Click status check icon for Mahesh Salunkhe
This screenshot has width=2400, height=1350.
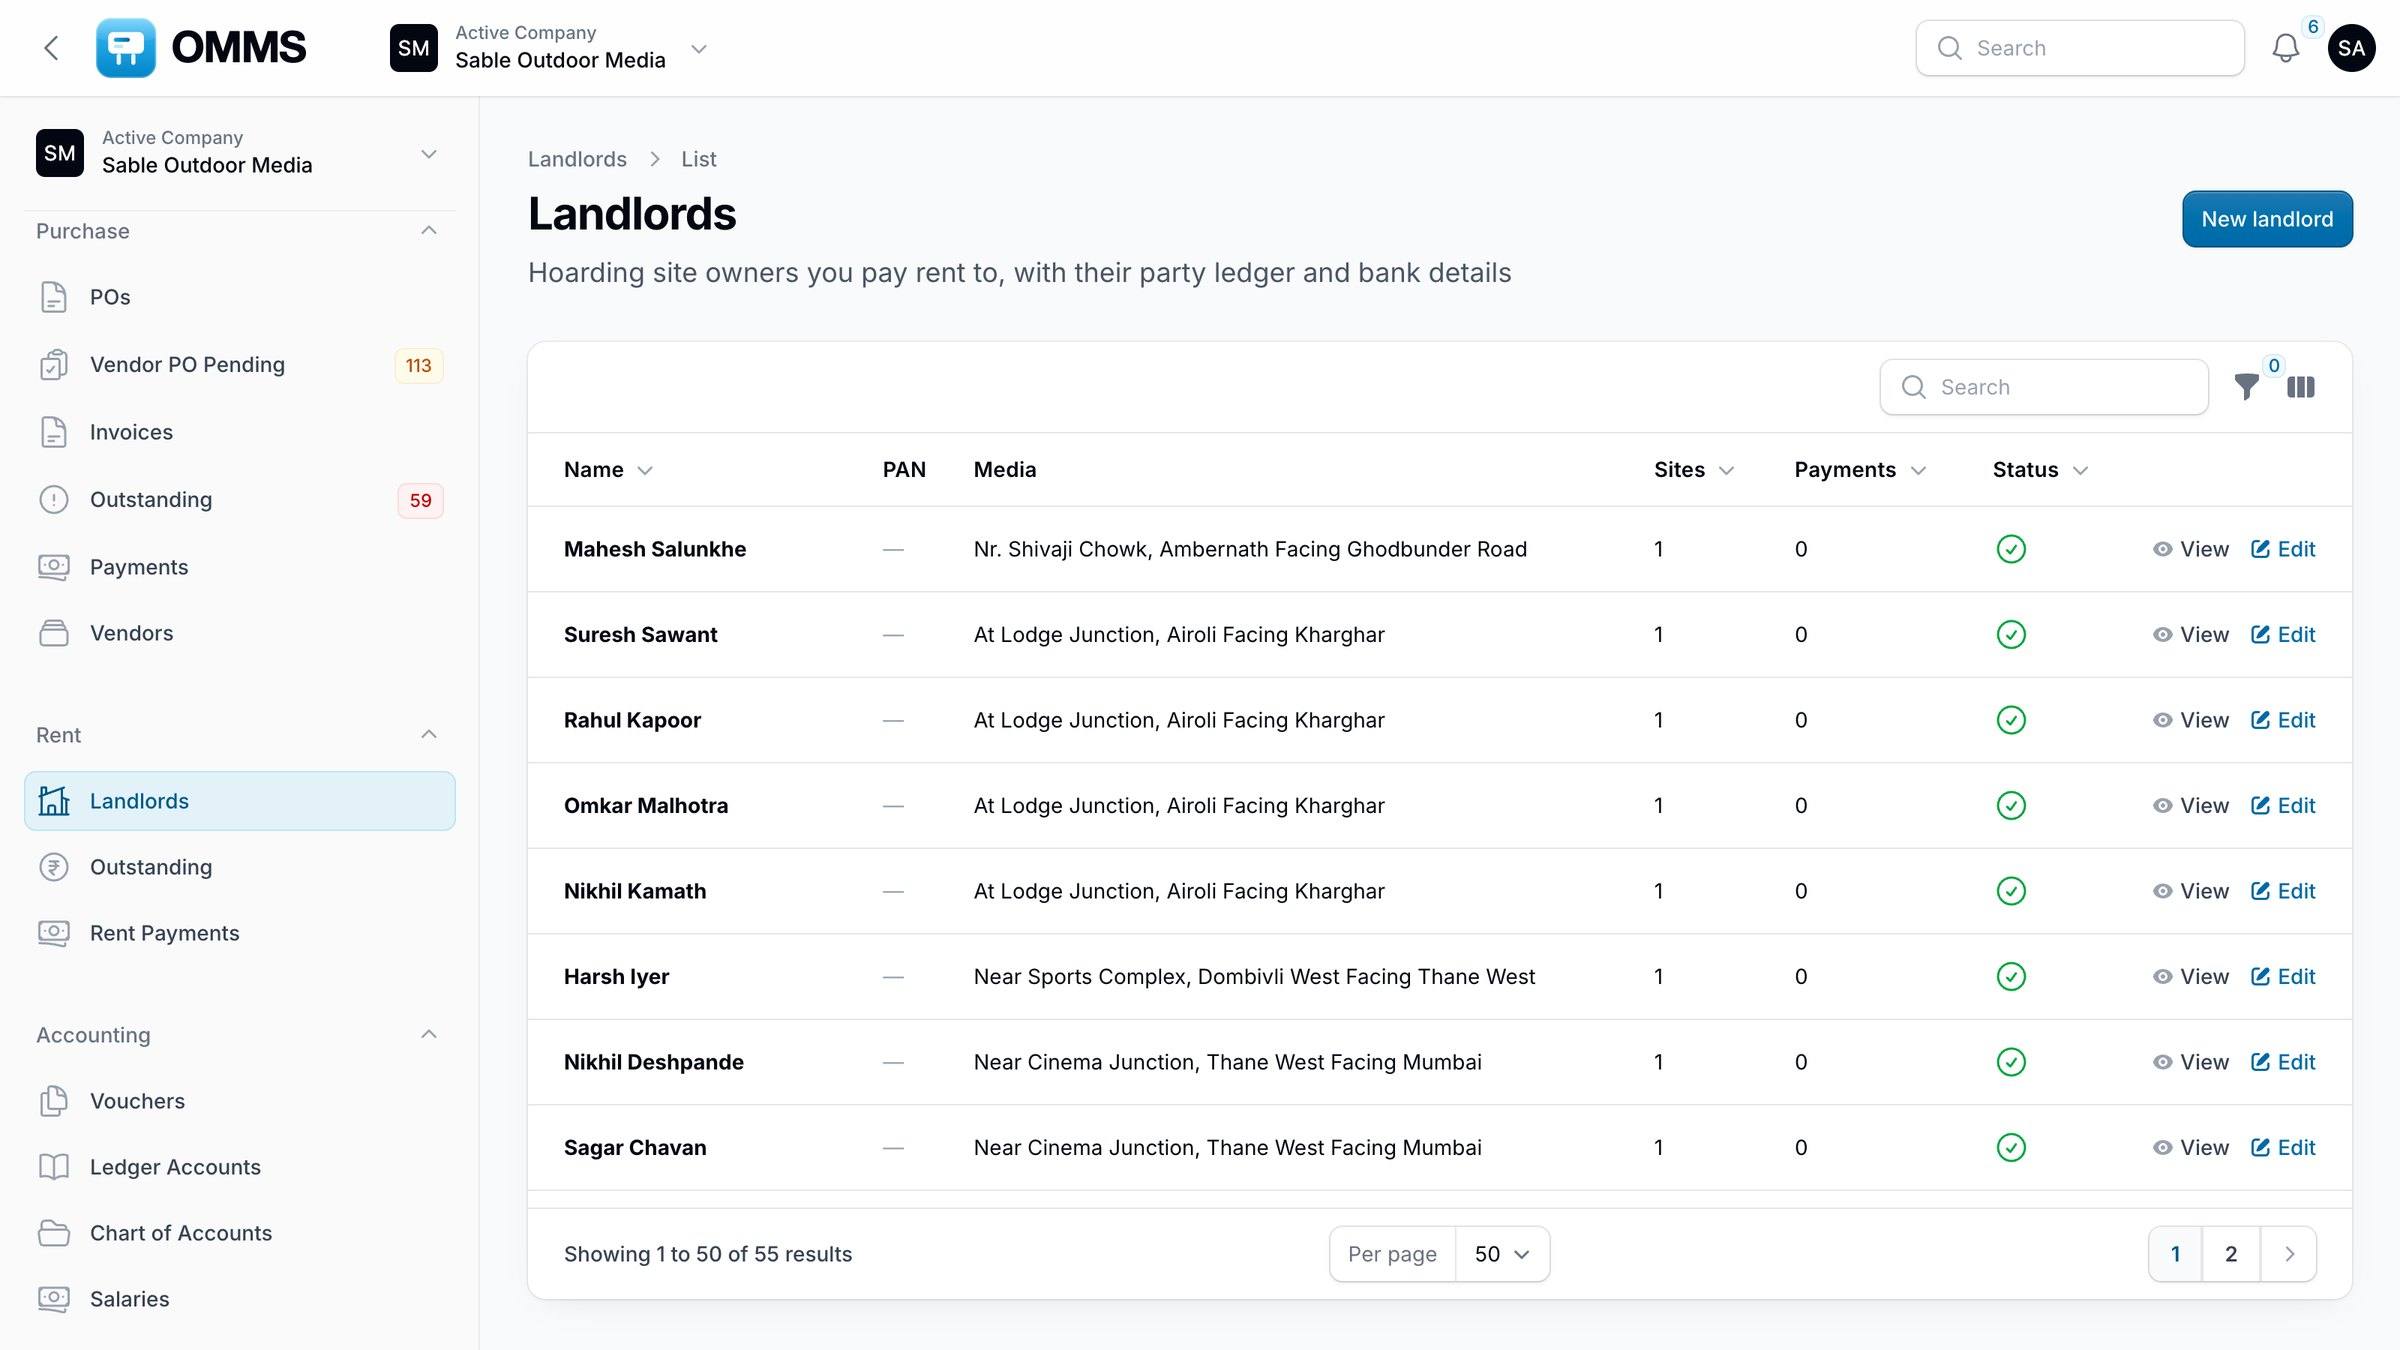coord(2011,549)
